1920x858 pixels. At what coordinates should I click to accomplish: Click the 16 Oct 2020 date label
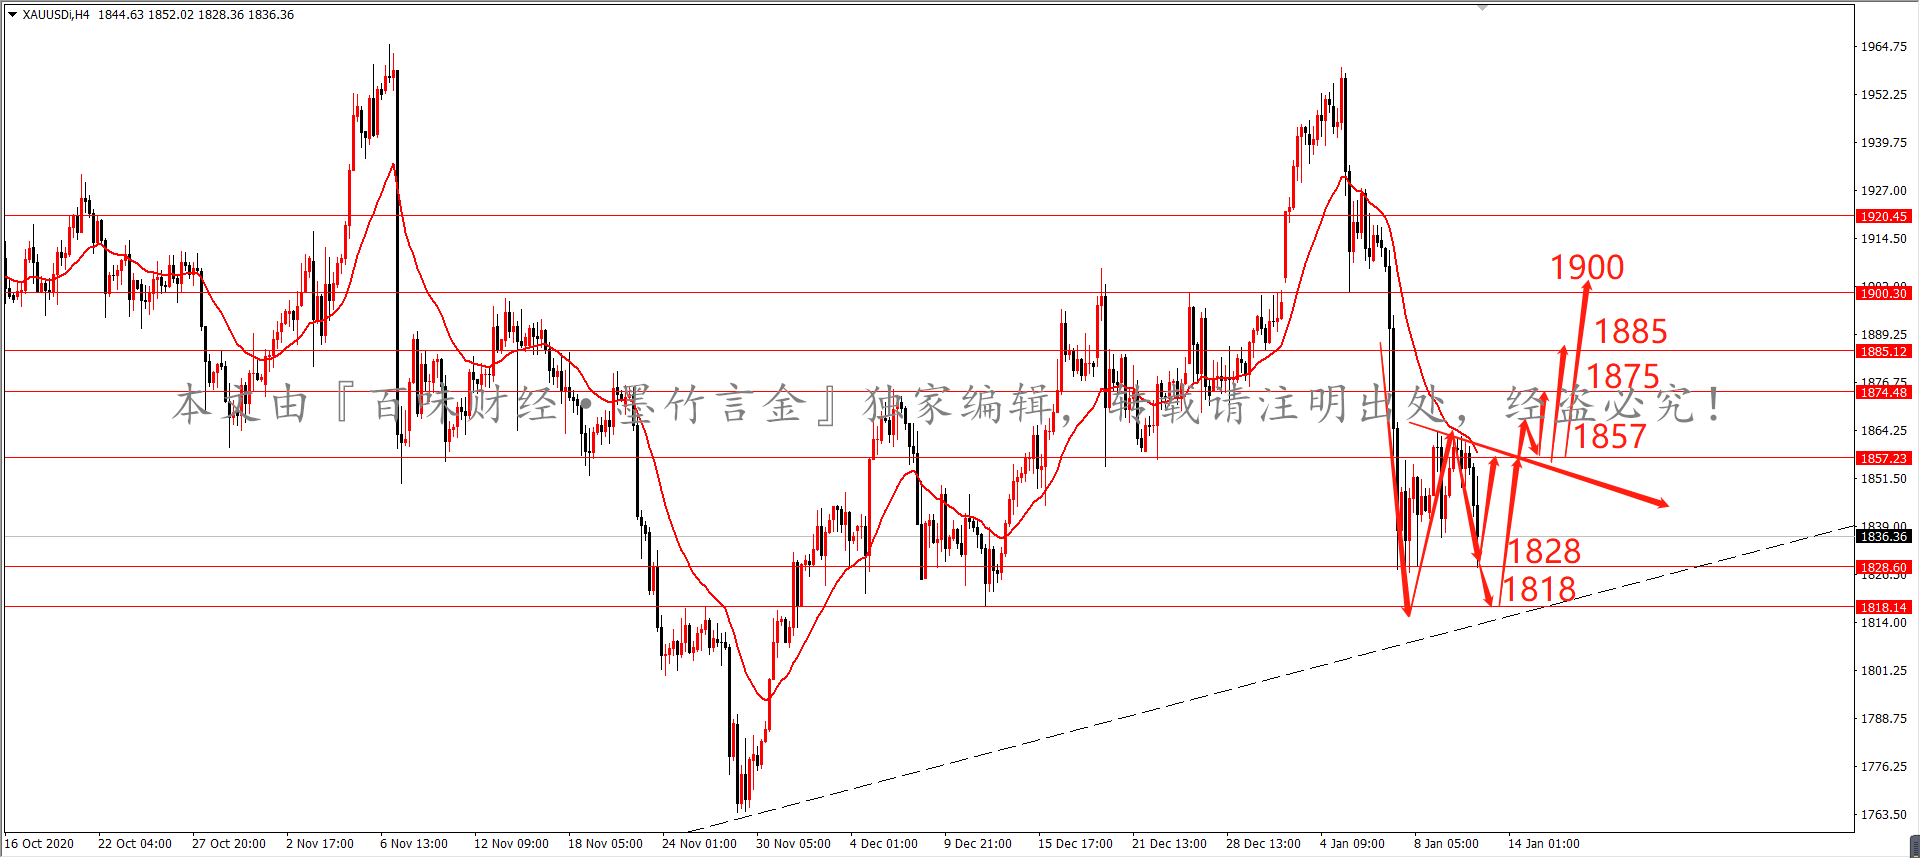tap(39, 844)
